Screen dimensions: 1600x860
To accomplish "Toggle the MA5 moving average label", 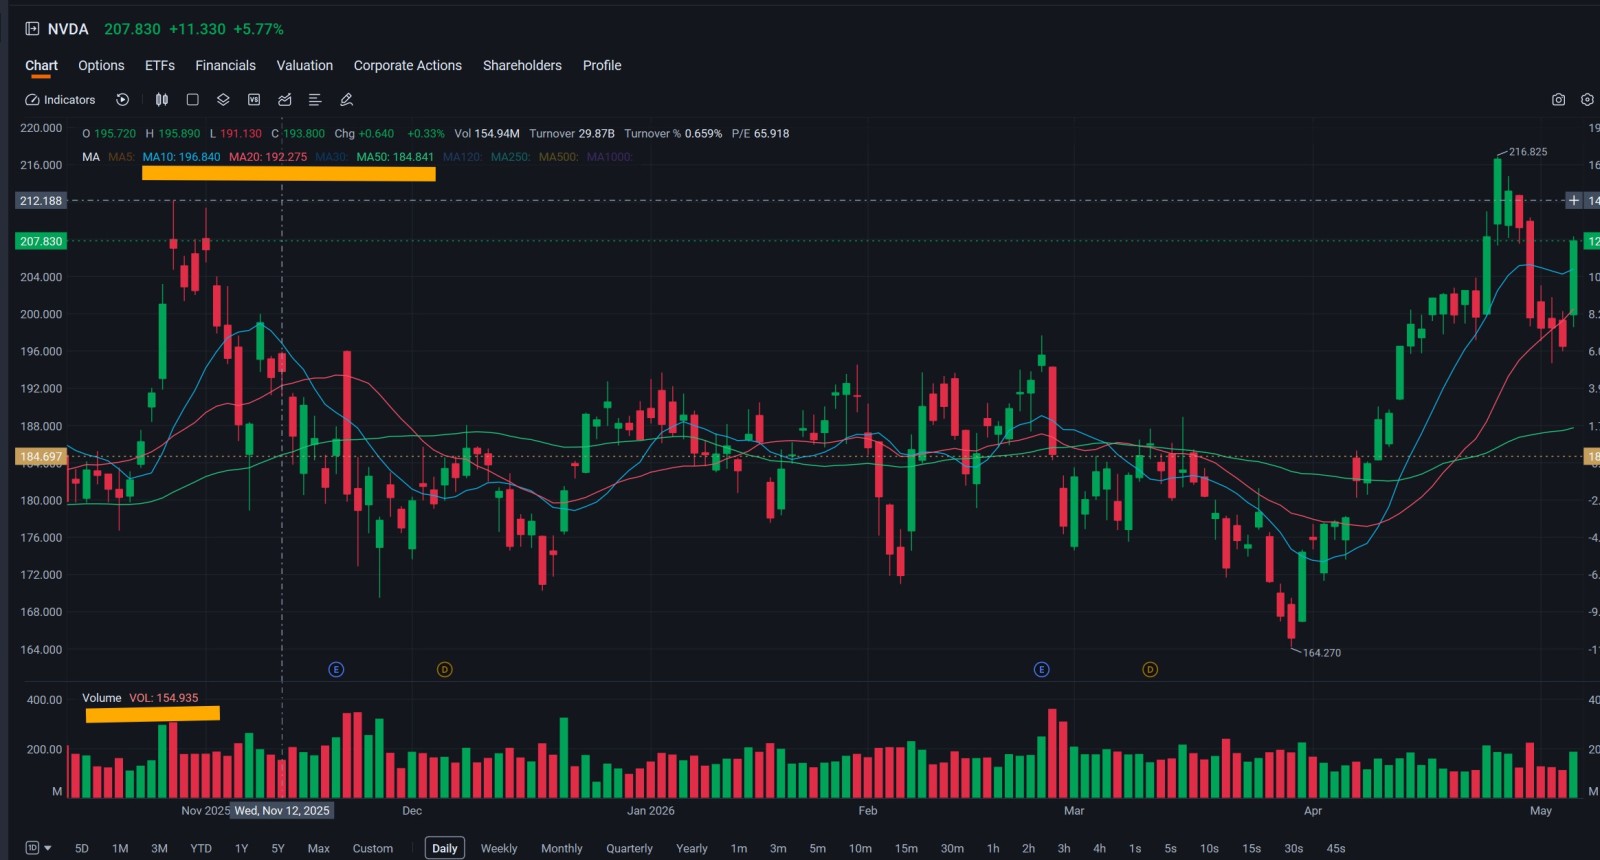I will pos(121,157).
